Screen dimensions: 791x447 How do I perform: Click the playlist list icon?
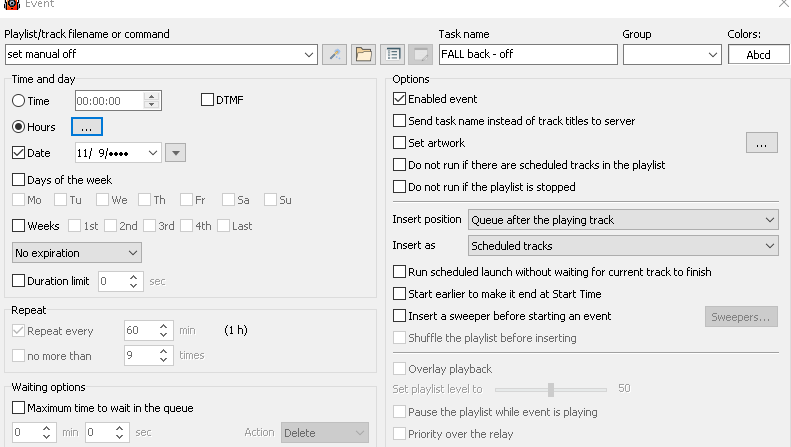(392, 55)
